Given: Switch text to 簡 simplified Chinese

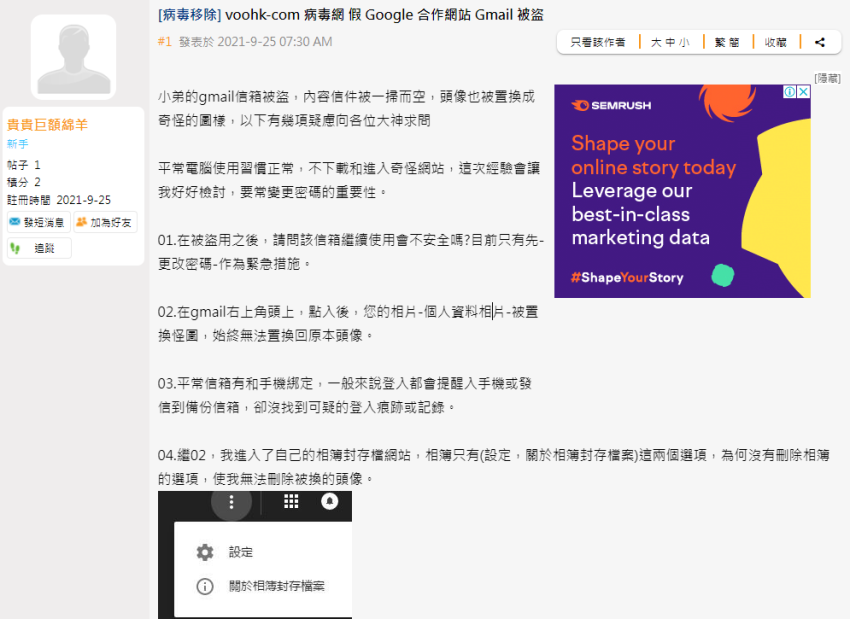Looking at the screenshot, I should pos(734,42).
